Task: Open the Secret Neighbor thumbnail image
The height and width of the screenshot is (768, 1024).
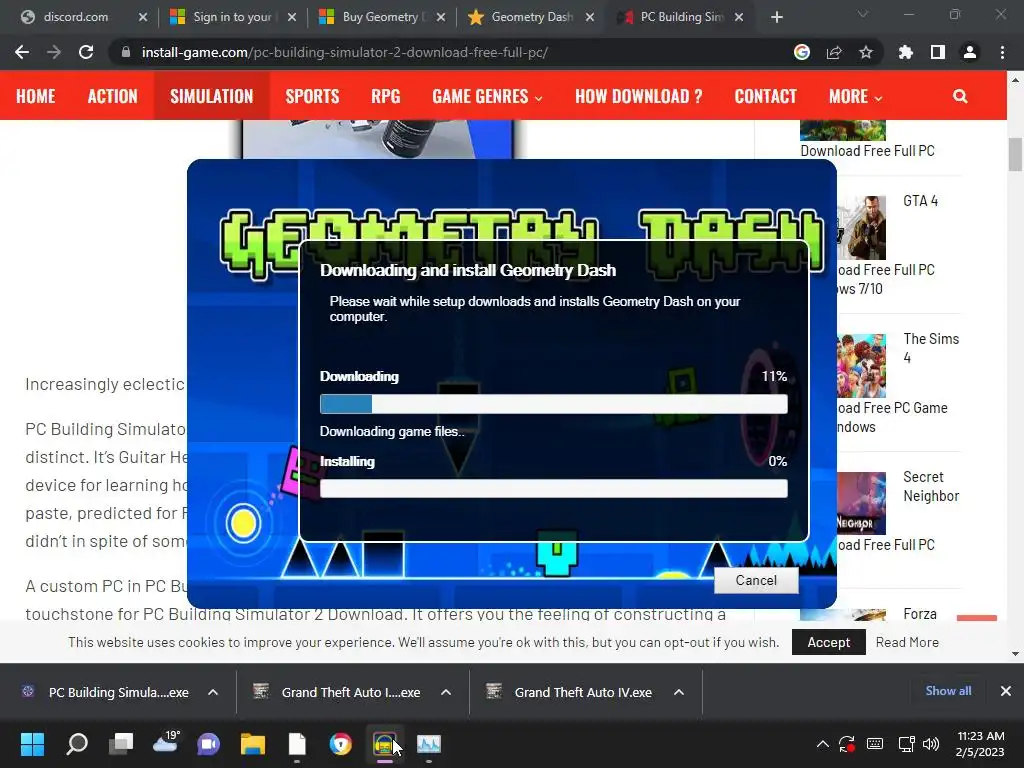Action: [x=862, y=504]
